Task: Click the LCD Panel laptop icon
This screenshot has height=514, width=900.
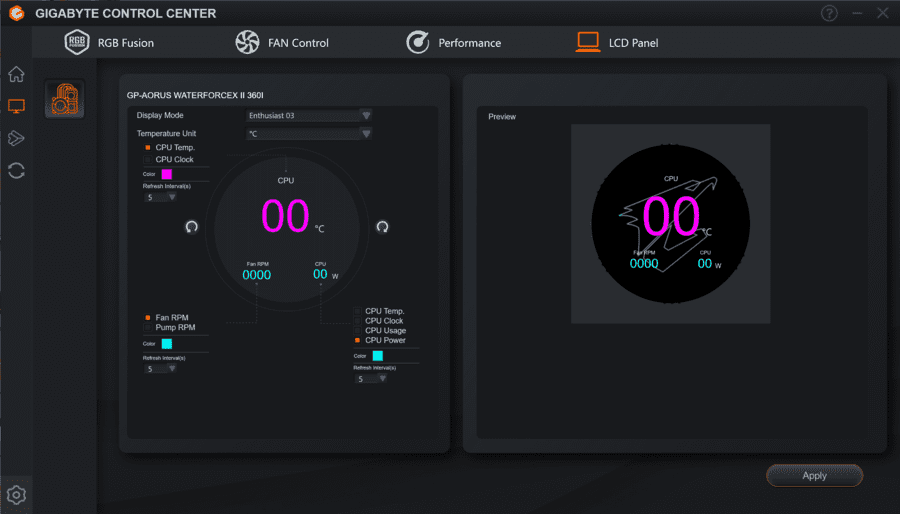Action: tap(588, 42)
